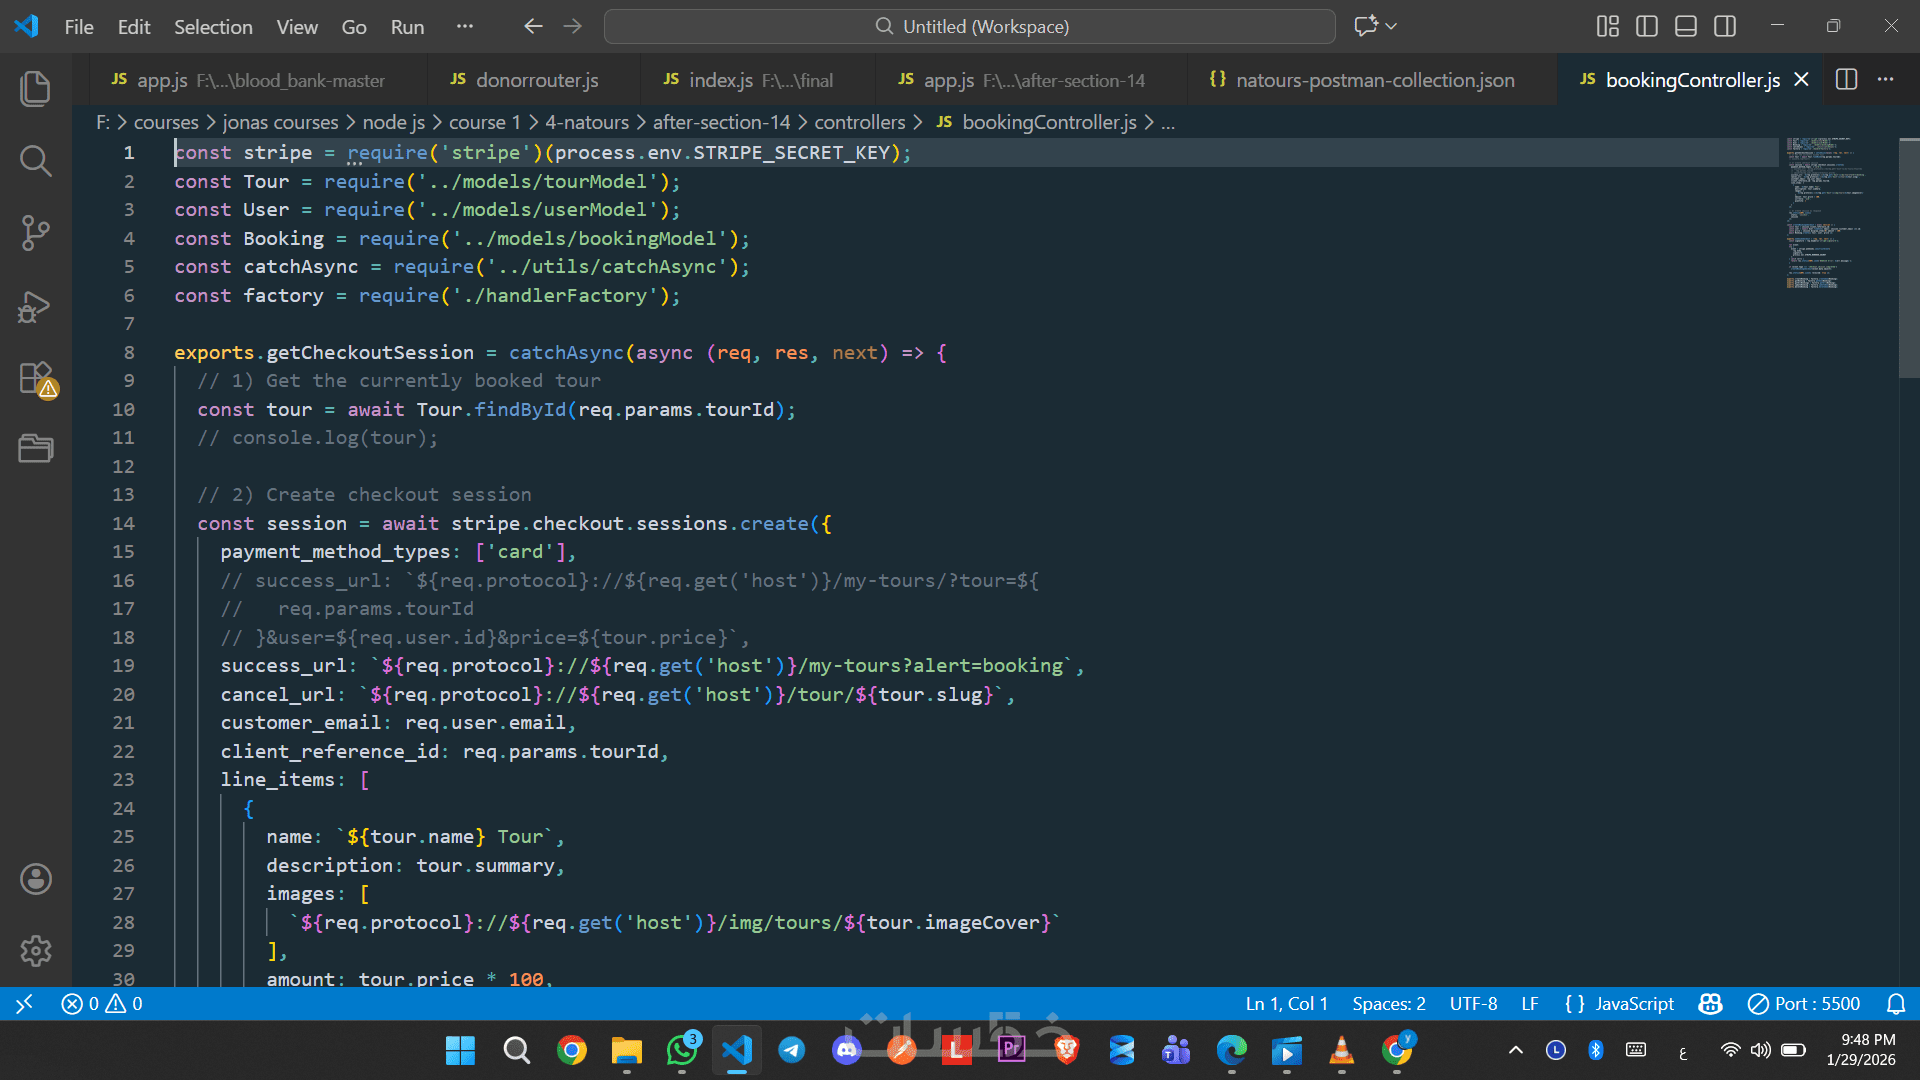Open the Search view in activity bar
Viewport: 1920px width, 1080px height.
(x=36, y=161)
